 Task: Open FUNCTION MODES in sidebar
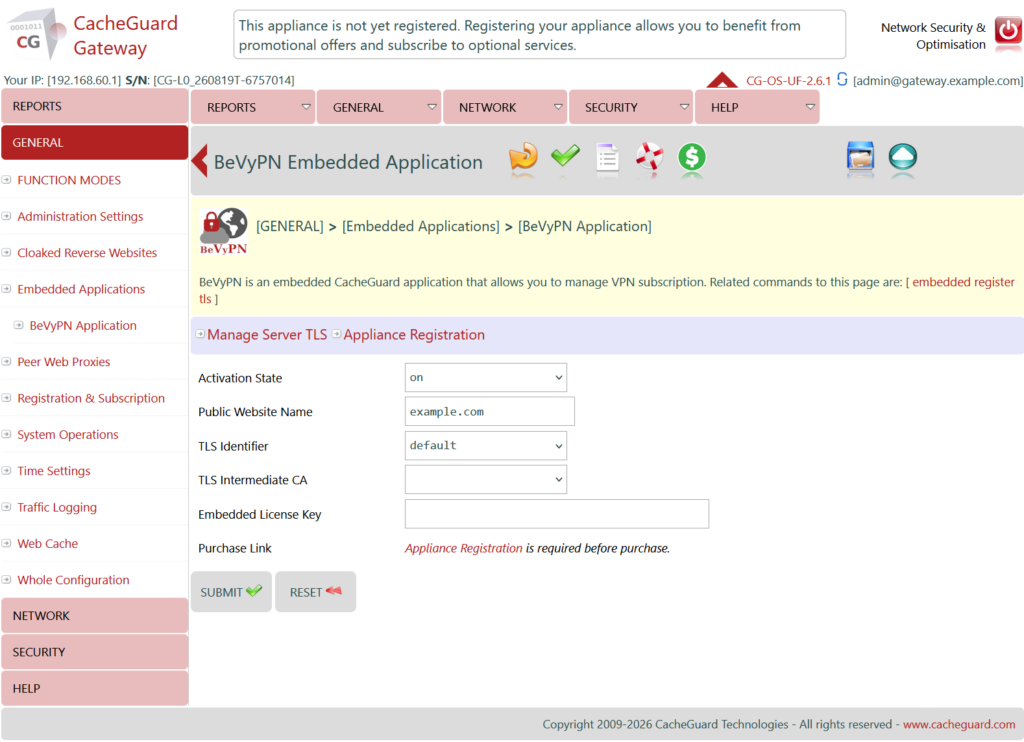point(69,180)
